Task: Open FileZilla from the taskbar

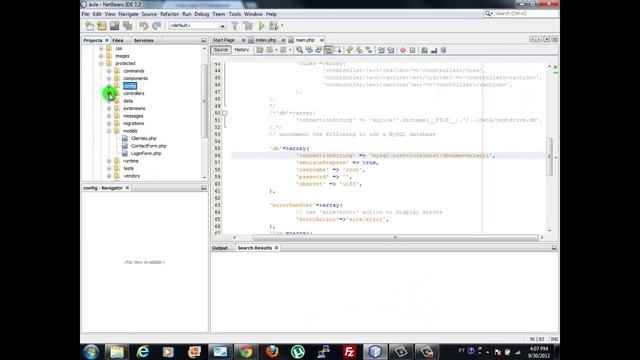Action: pyautogui.click(x=349, y=352)
